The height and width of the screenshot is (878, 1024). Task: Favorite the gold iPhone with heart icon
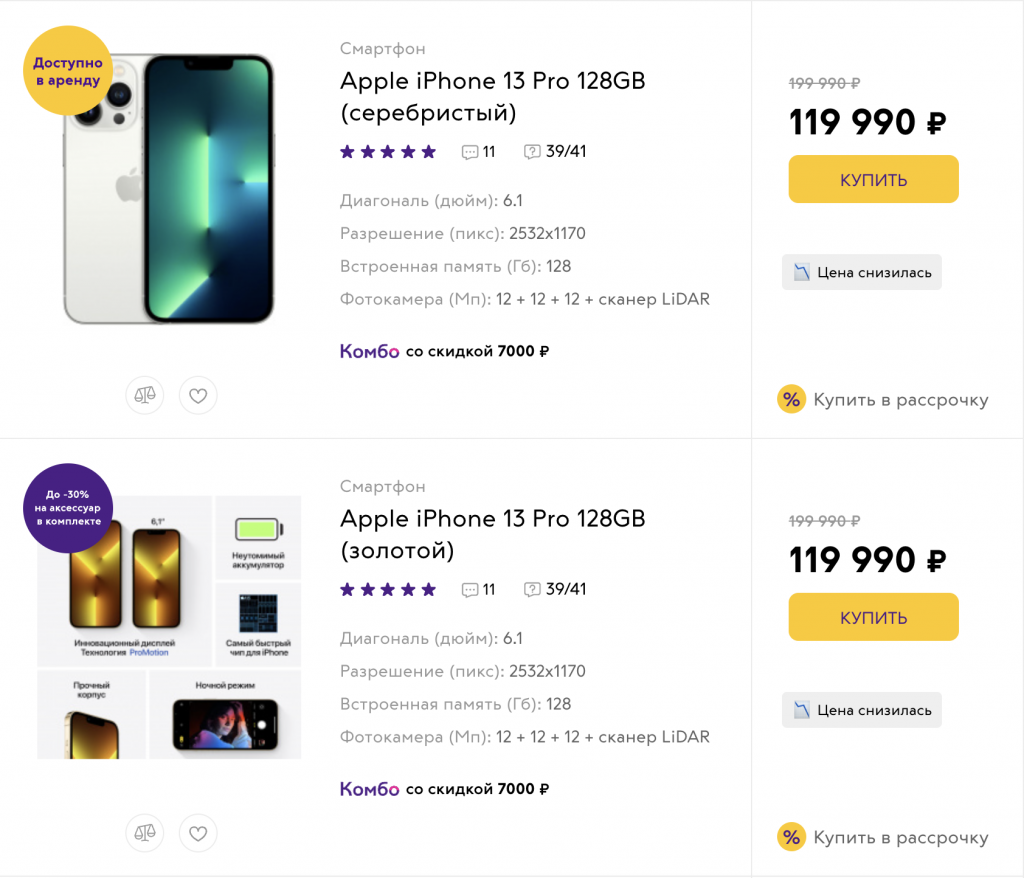tap(198, 832)
